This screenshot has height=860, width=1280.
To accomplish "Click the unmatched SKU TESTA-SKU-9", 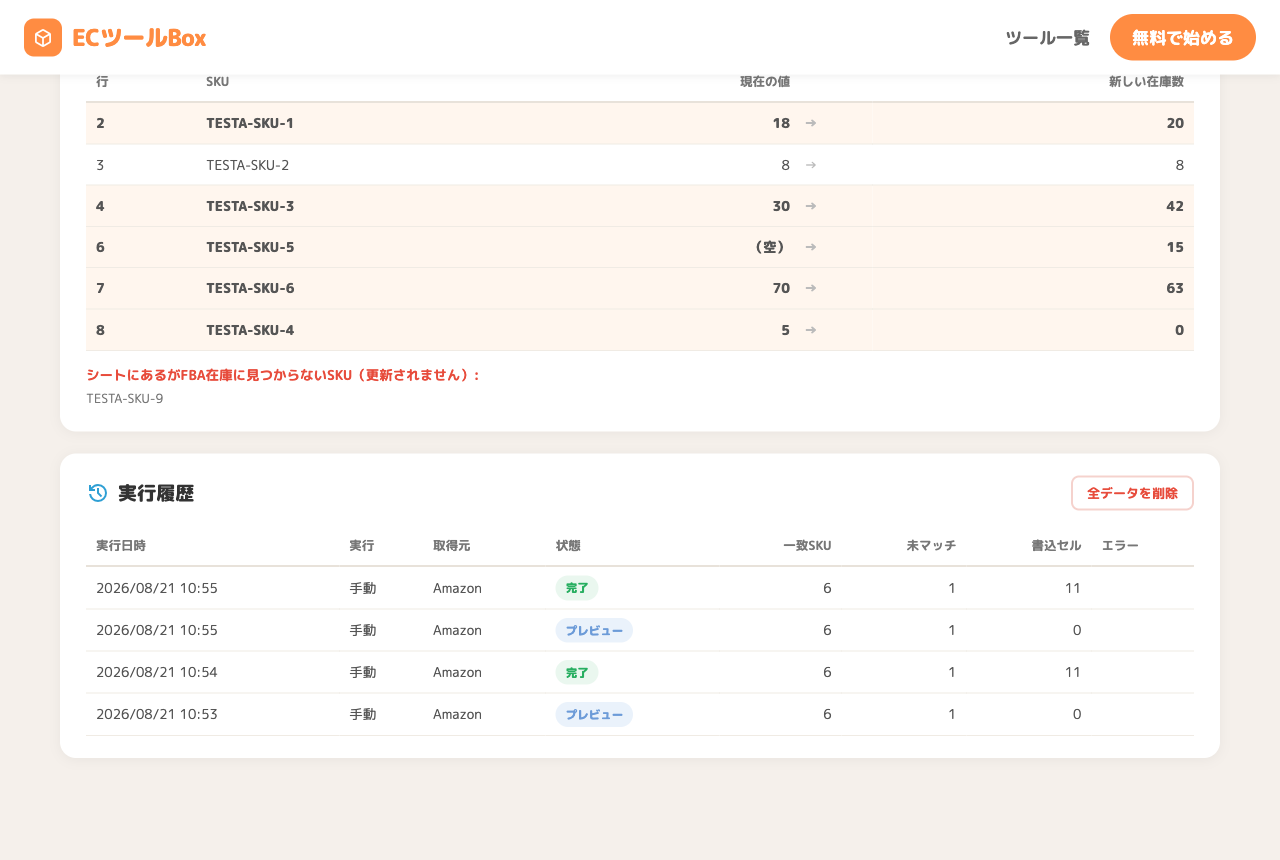I will [x=125, y=398].
